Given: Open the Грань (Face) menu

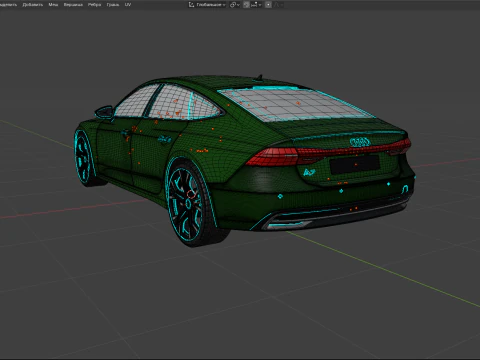Looking at the screenshot, I should (x=113, y=5).
